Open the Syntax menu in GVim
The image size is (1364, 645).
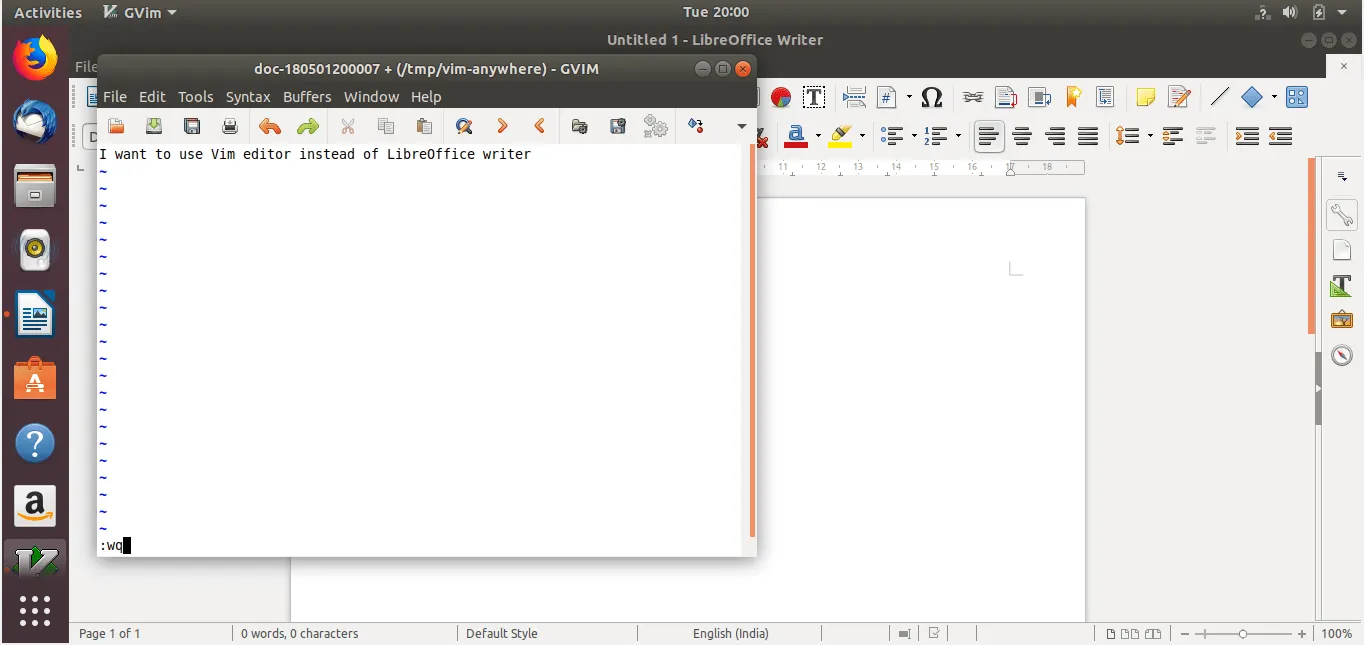pyautogui.click(x=248, y=97)
